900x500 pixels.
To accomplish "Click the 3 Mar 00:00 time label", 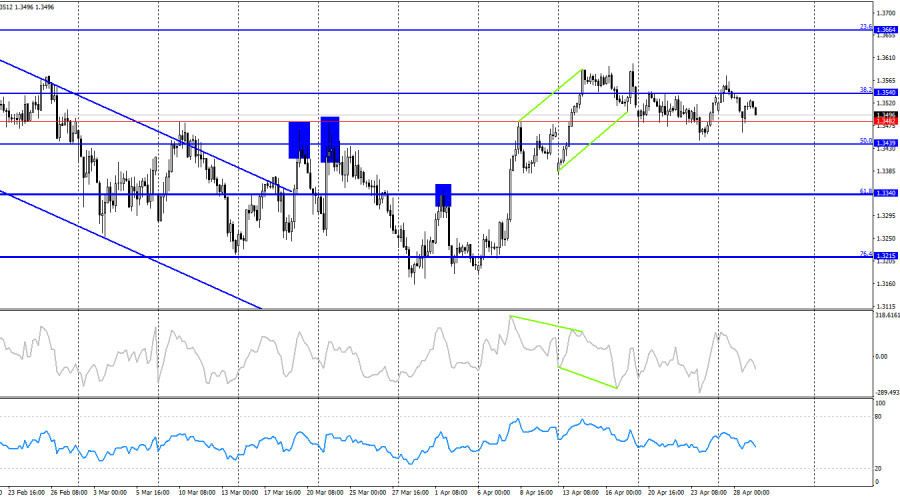I will [x=110, y=493].
